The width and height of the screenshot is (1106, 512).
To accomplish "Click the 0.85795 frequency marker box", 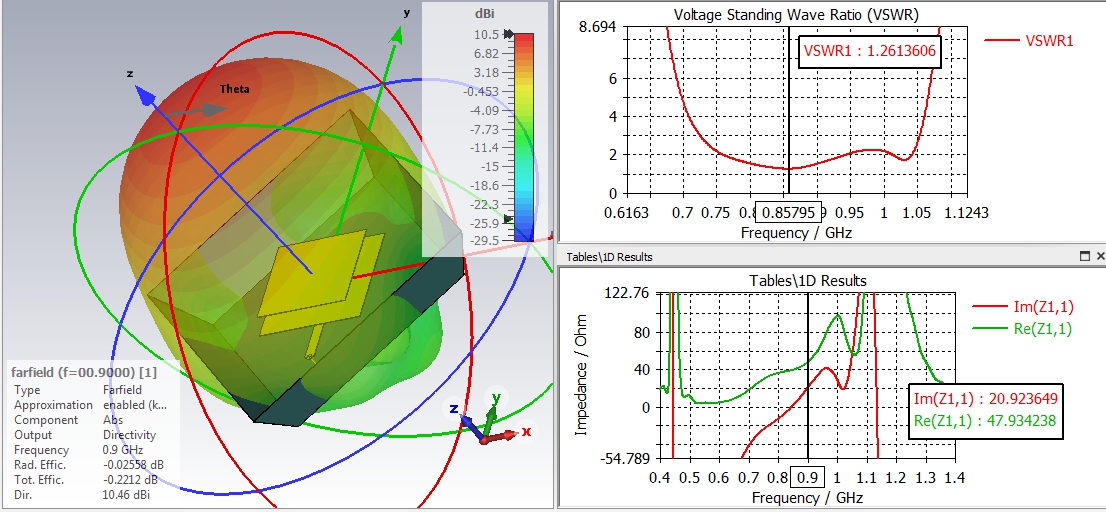I will click(789, 212).
